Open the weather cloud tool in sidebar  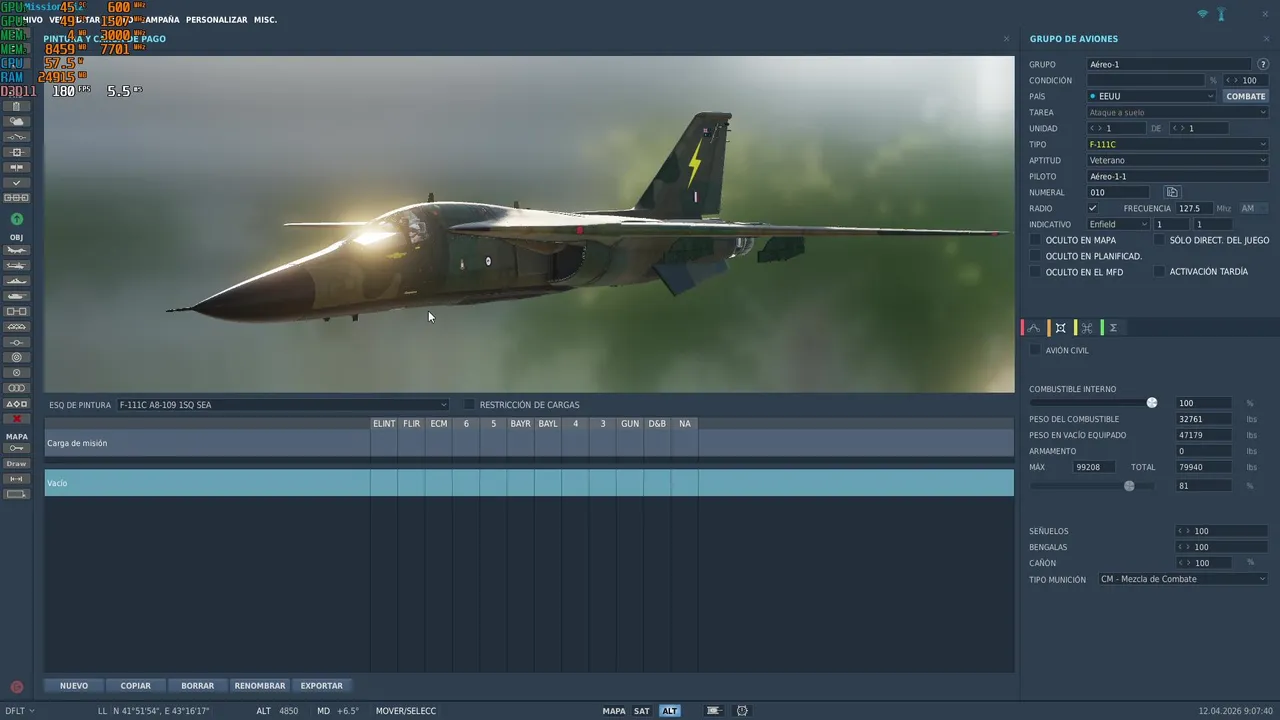pos(16,121)
